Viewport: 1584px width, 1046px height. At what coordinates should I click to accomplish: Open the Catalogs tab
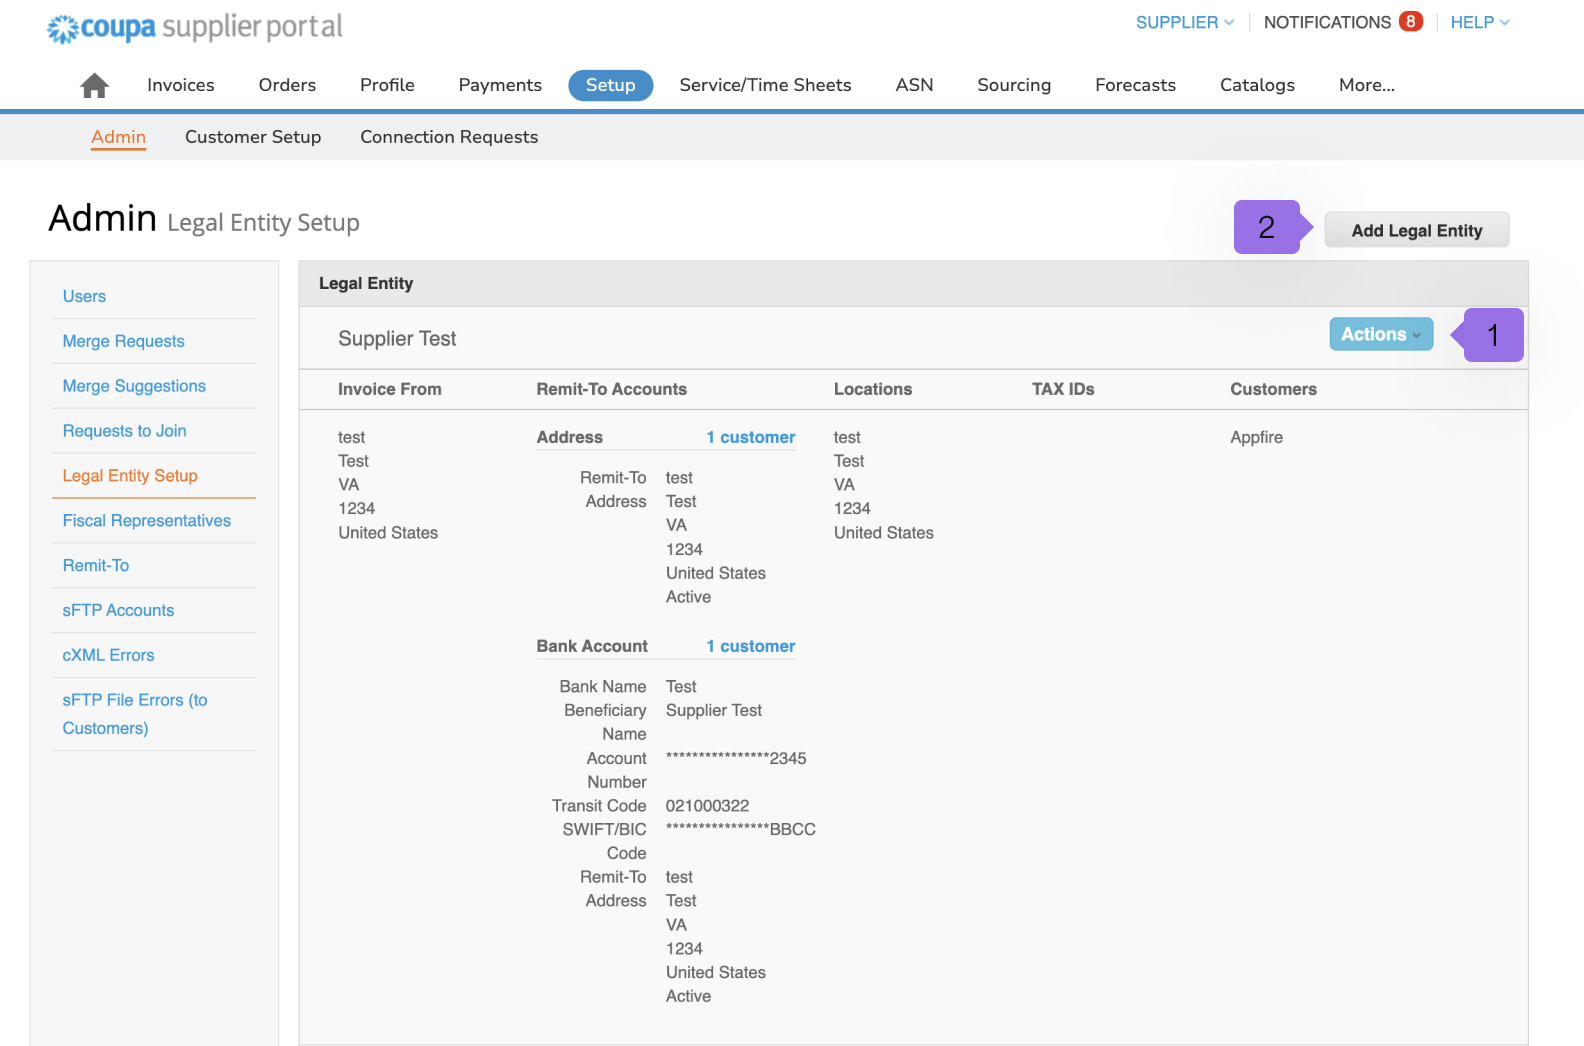(1257, 85)
